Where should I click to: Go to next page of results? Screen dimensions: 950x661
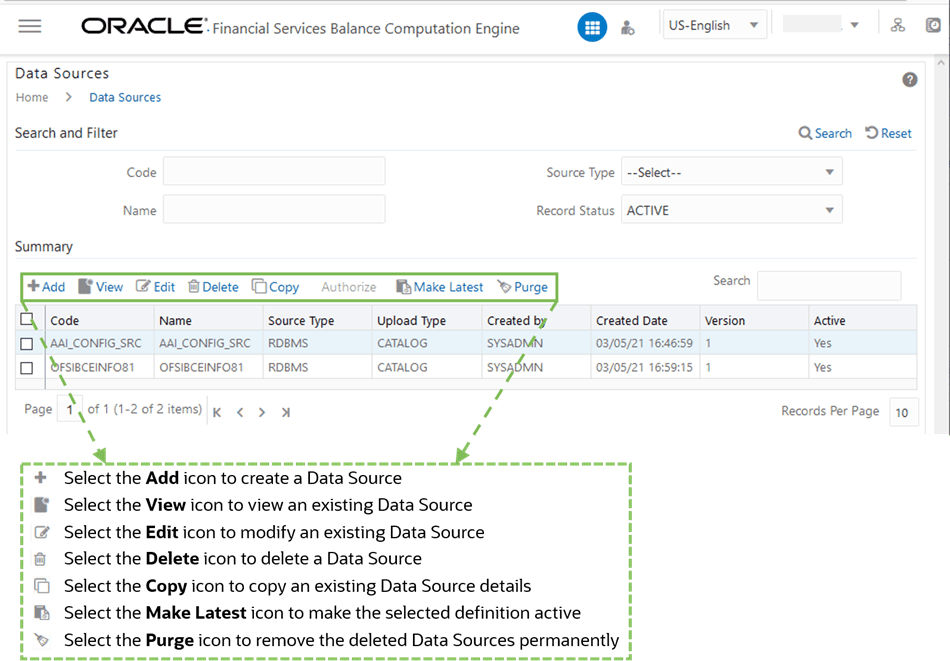[x=262, y=413]
